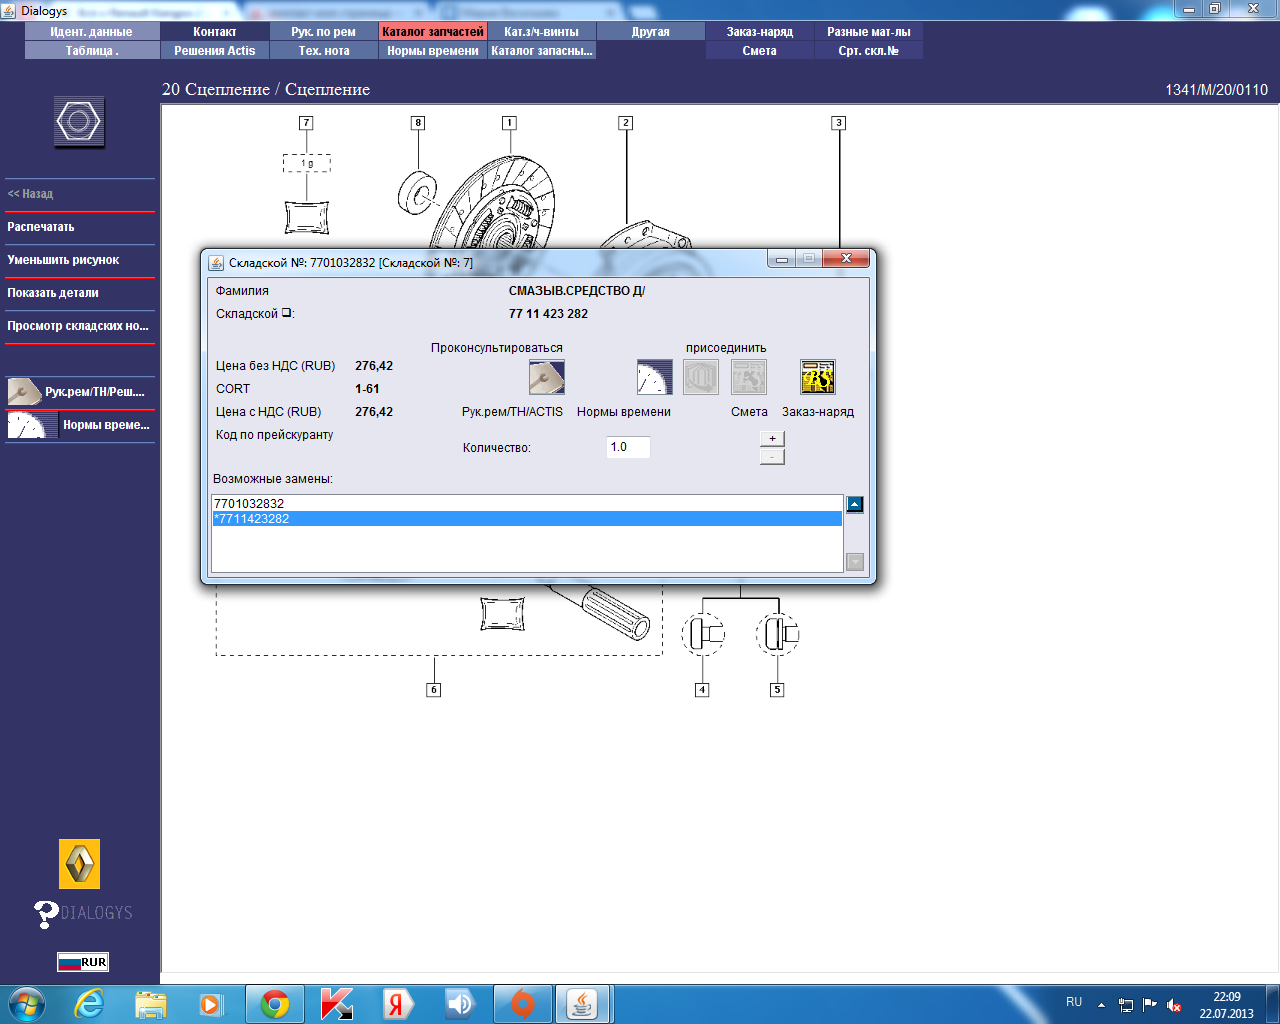
Task: Open the top Смета tab
Action: 760,51
